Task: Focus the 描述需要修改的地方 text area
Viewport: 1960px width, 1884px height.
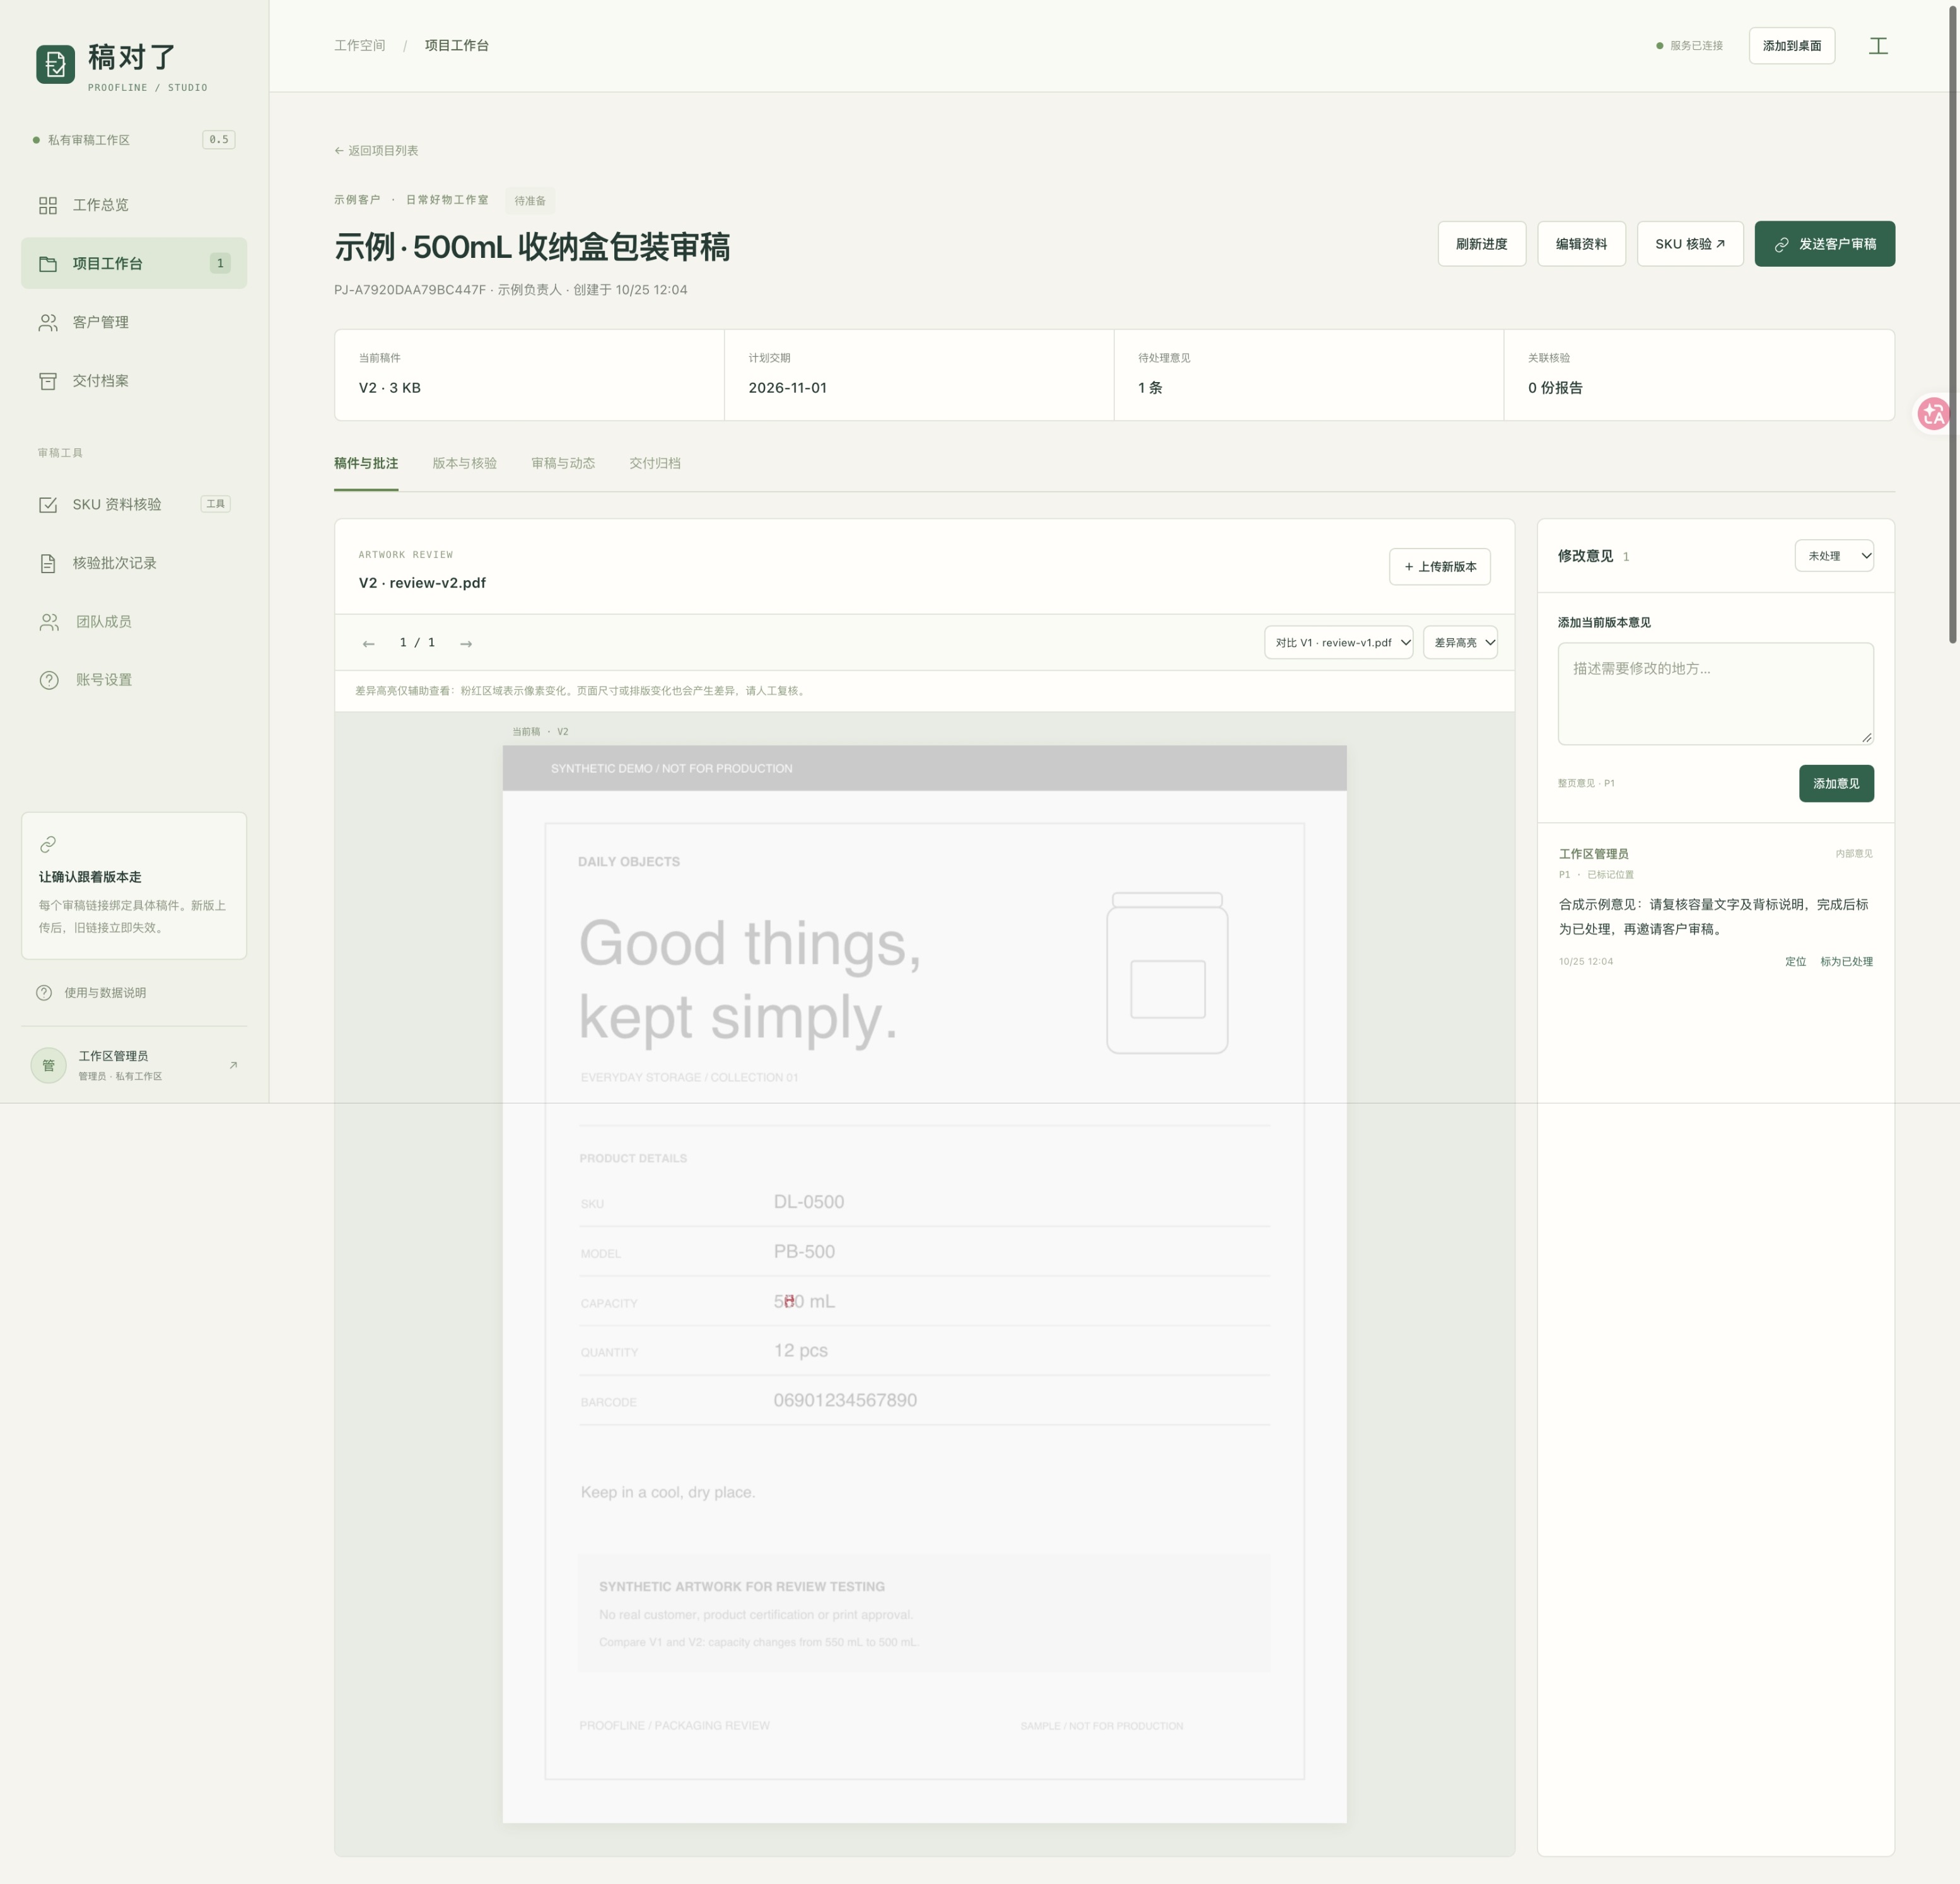Action: pos(1715,694)
